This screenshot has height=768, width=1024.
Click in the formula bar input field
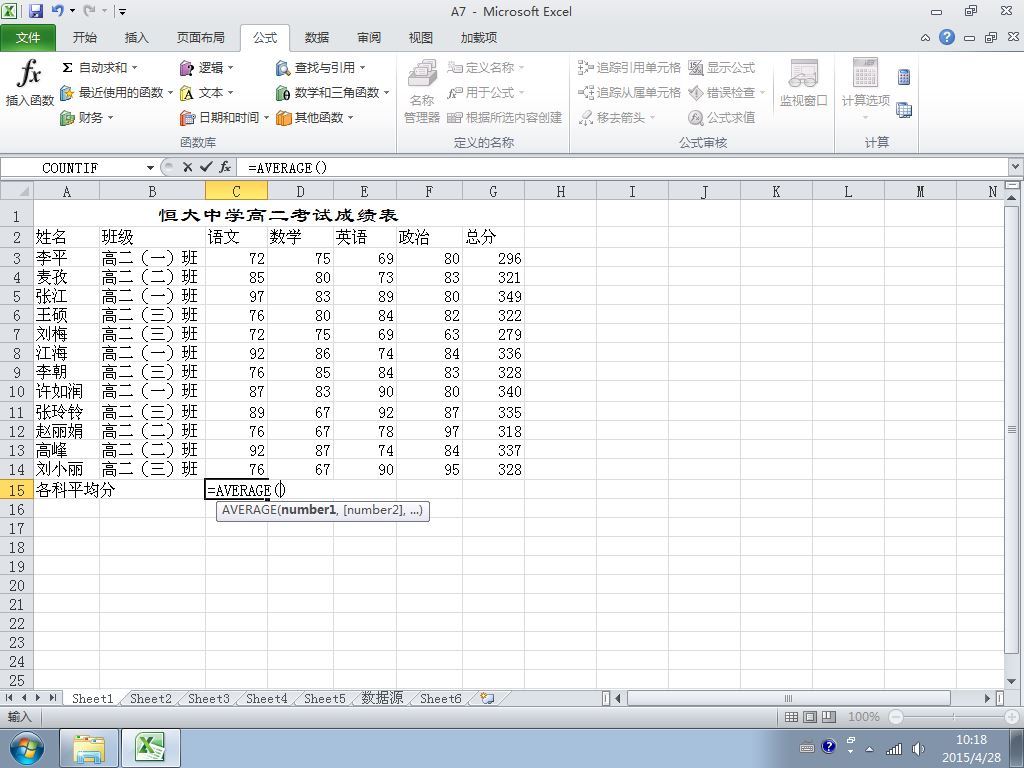tap(620, 167)
